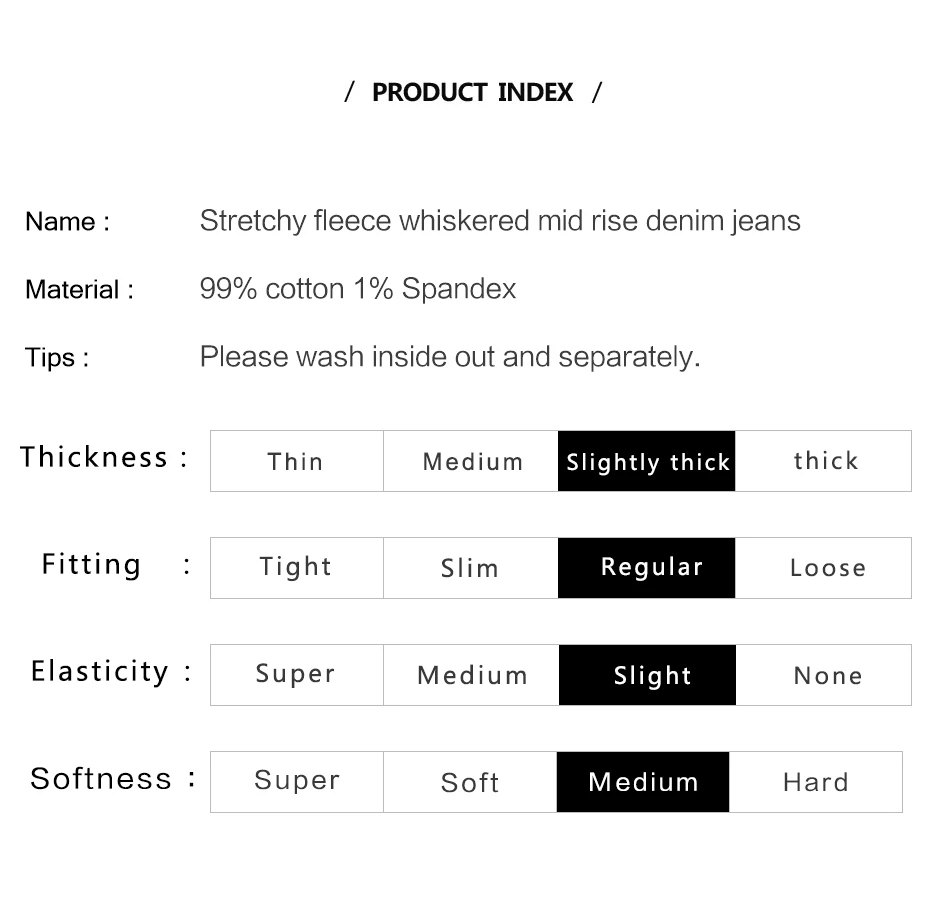The image size is (930, 924).
Task: Select Medium in Thickness row
Action: point(471,461)
